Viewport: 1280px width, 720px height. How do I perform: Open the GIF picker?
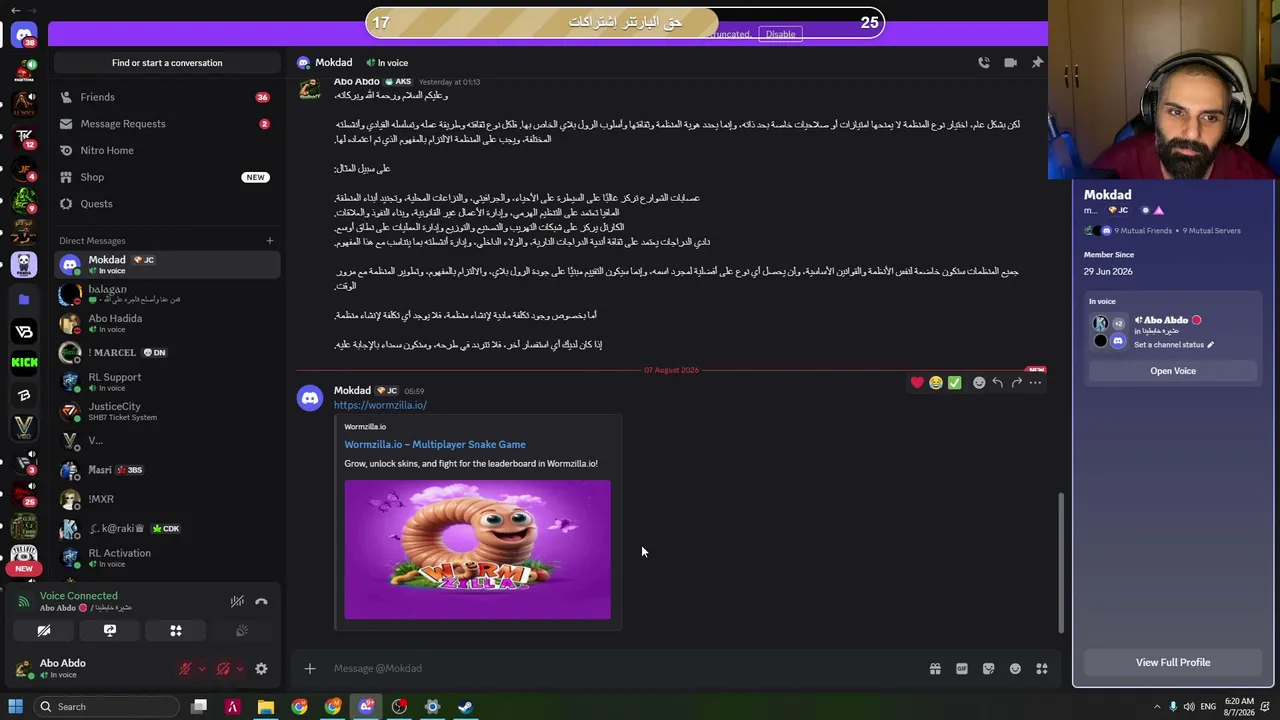(x=962, y=669)
